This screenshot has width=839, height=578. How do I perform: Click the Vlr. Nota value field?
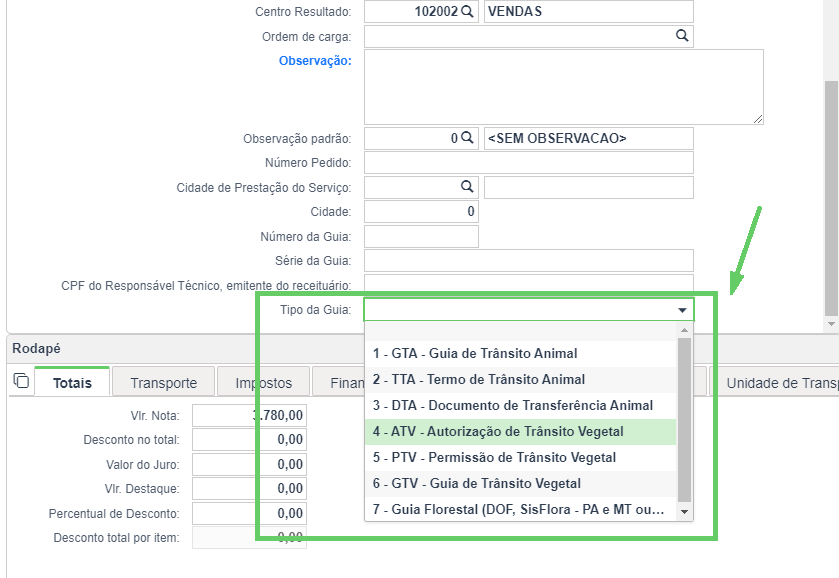(249, 415)
